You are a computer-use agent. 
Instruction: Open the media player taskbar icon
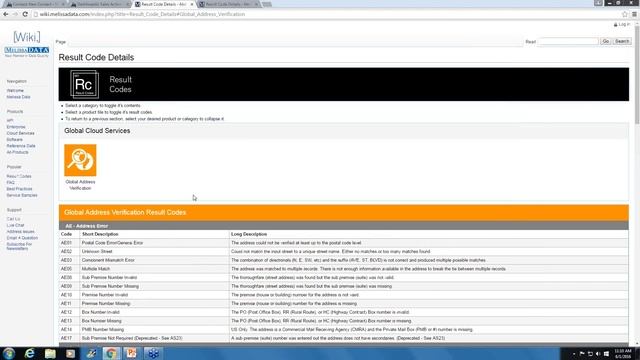point(70,353)
